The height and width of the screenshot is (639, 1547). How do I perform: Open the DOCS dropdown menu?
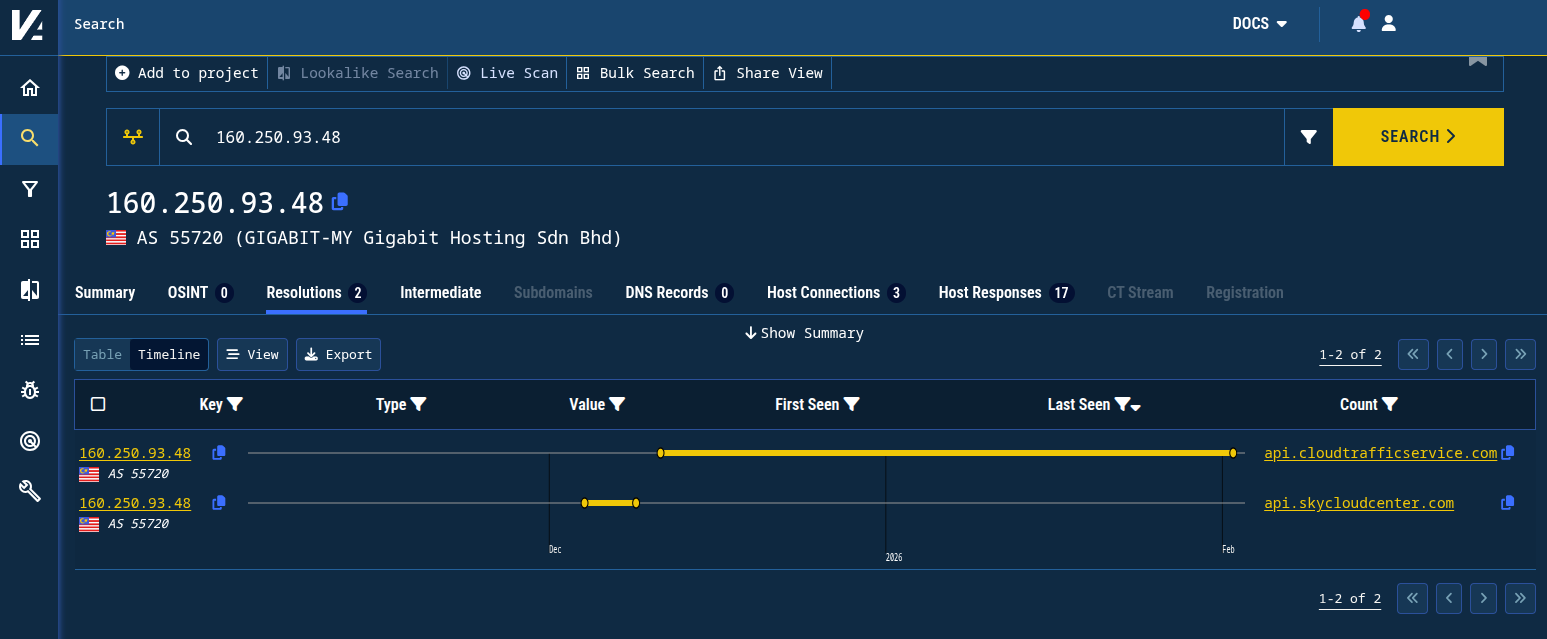(1259, 23)
